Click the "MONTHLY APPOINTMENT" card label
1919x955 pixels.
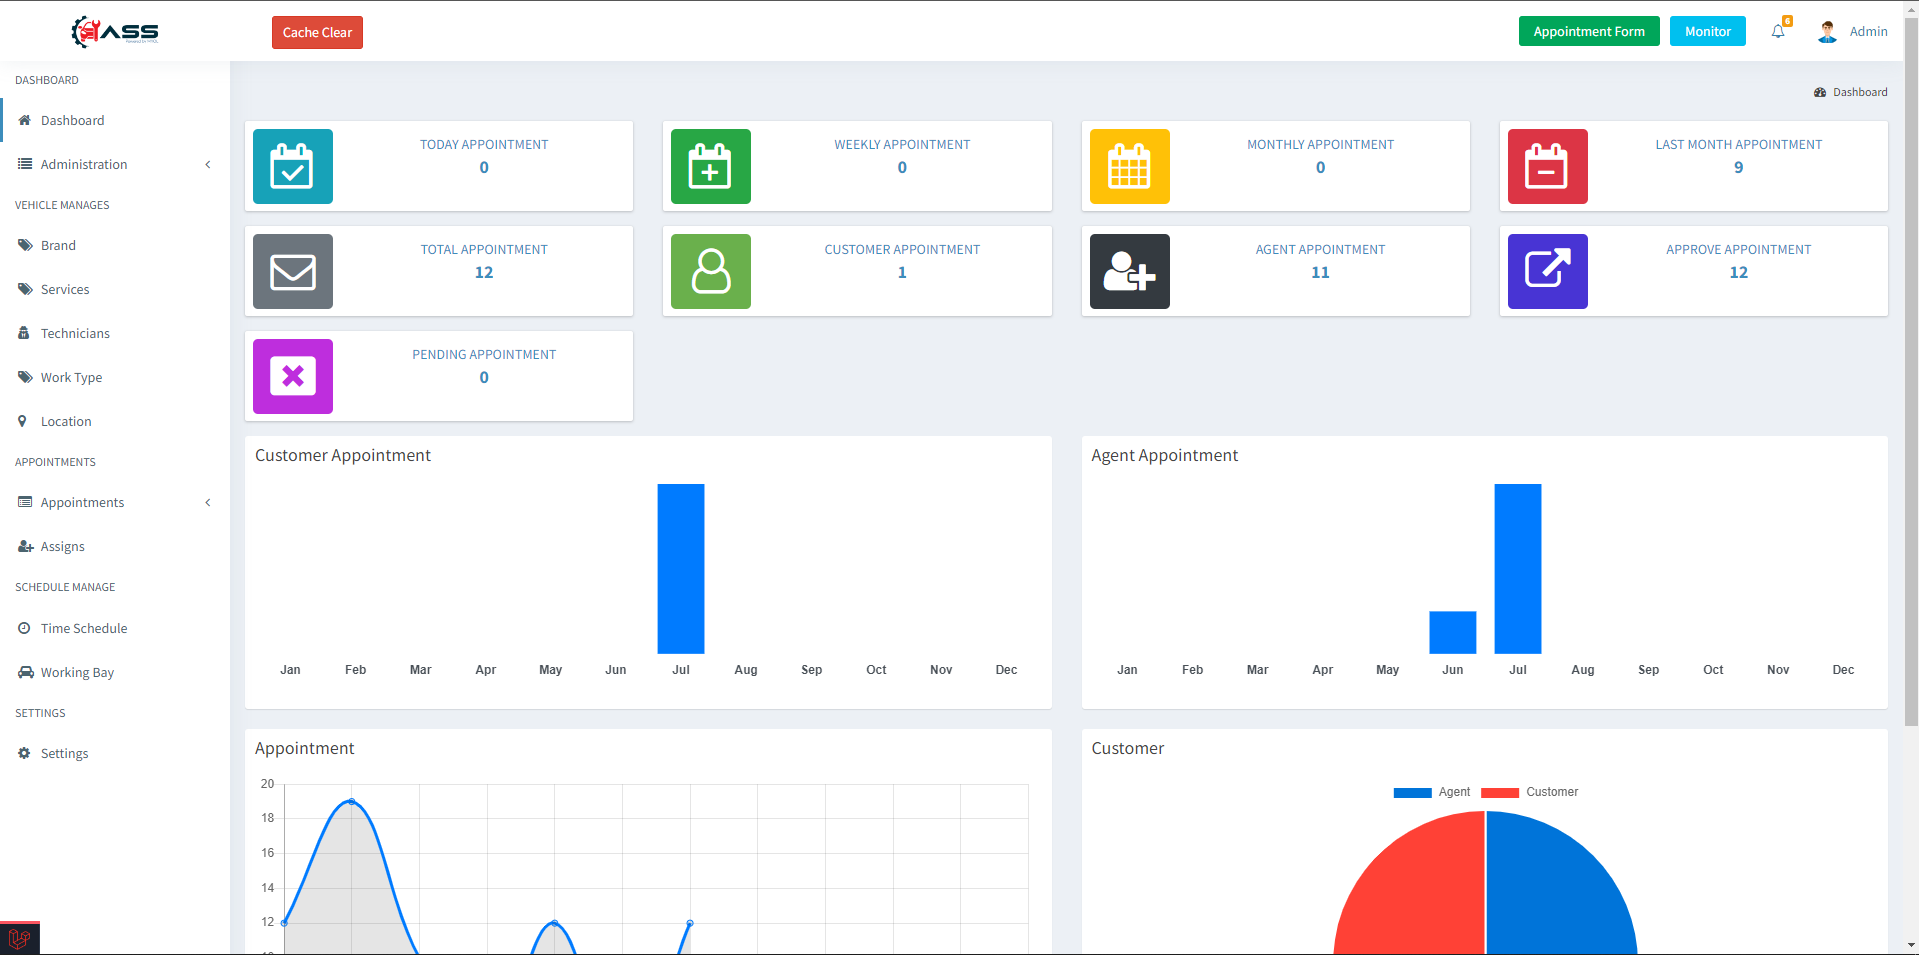click(x=1320, y=144)
